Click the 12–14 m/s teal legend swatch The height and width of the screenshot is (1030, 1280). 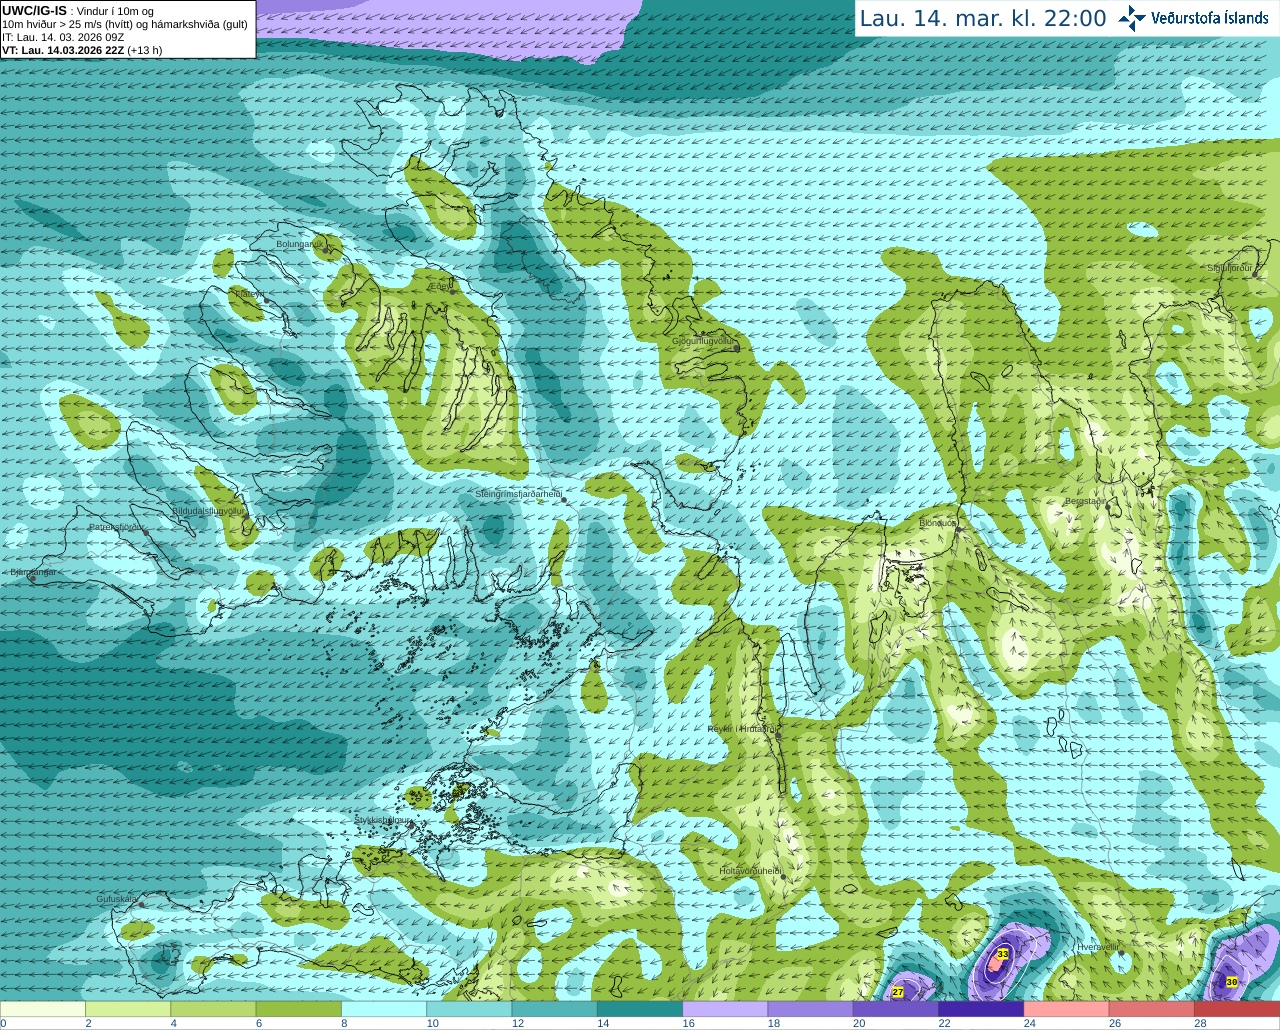tap(554, 1009)
